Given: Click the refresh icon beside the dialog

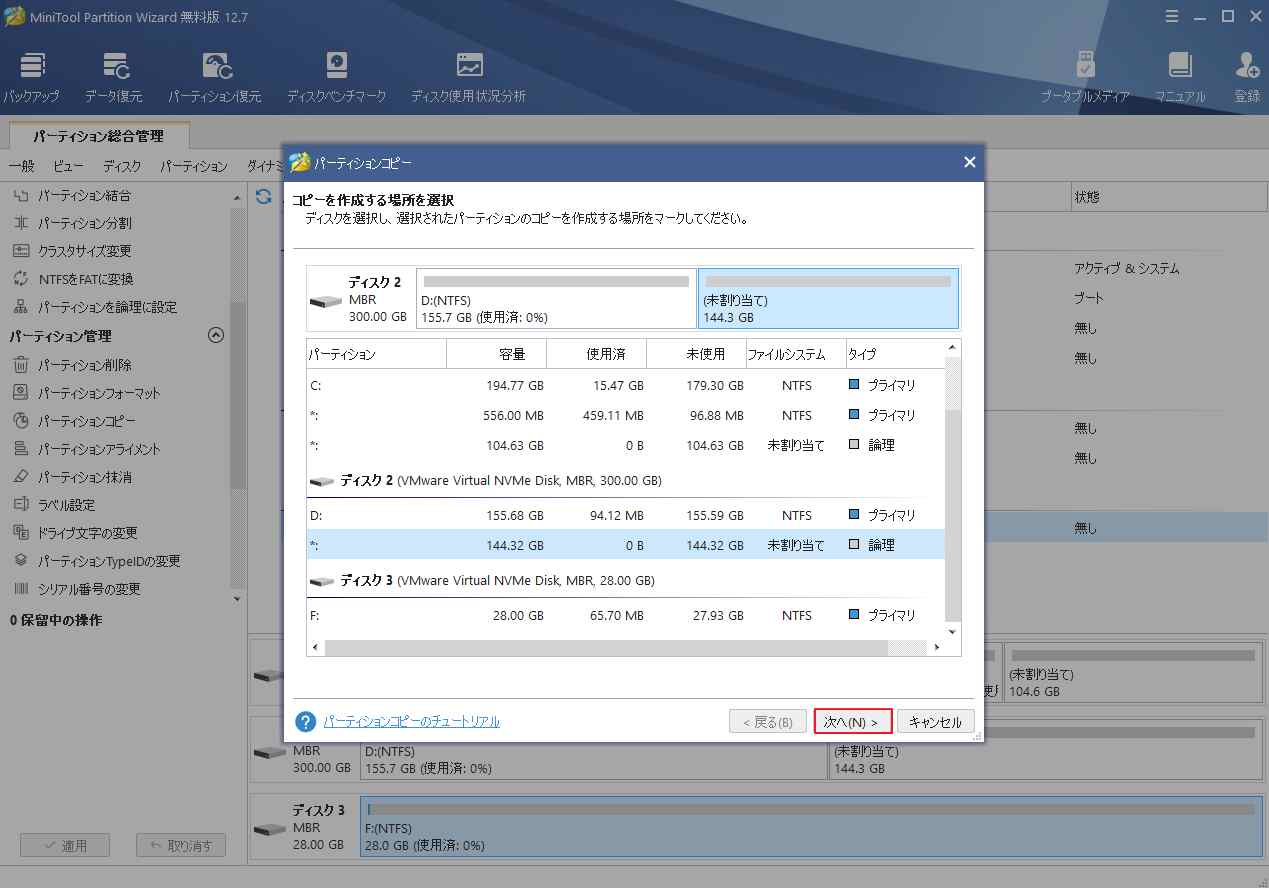Looking at the screenshot, I should click(263, 196).
